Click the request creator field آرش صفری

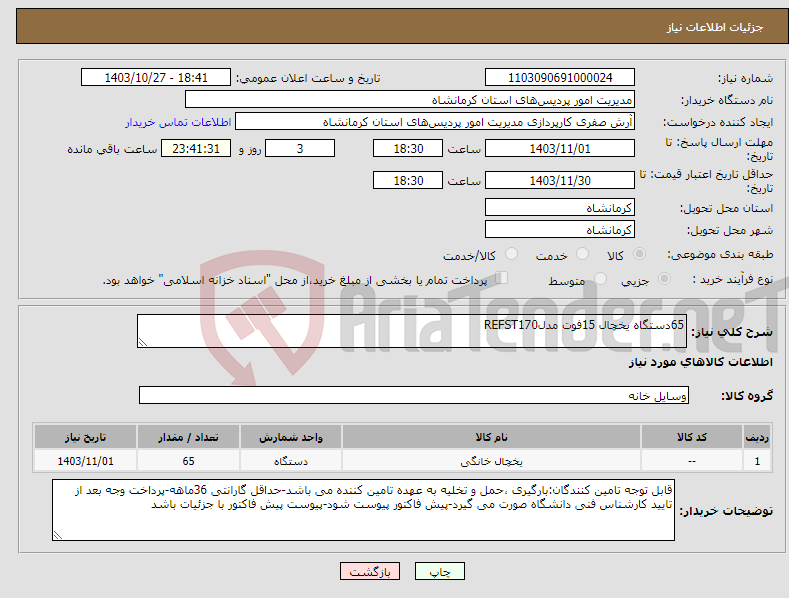pyautogui.click(x=435, y=122)
